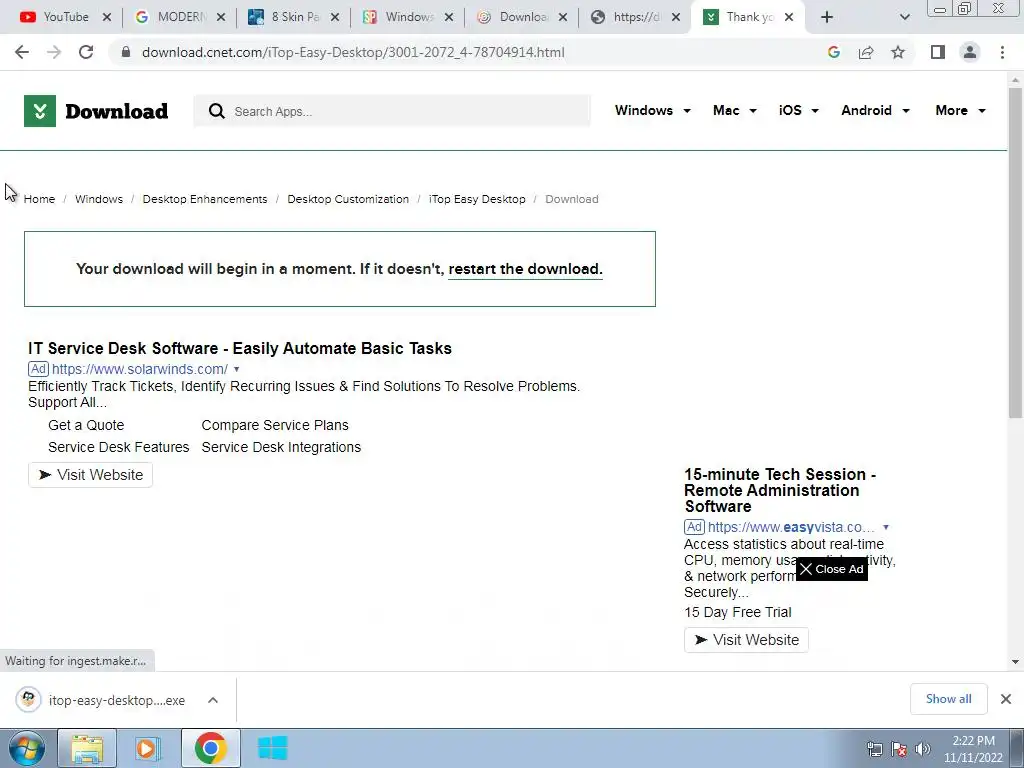This screenshot has width=1024, height=768.
Task: Open a new tab with plus button
Action: pyautogui.click(x=827, y=17)
